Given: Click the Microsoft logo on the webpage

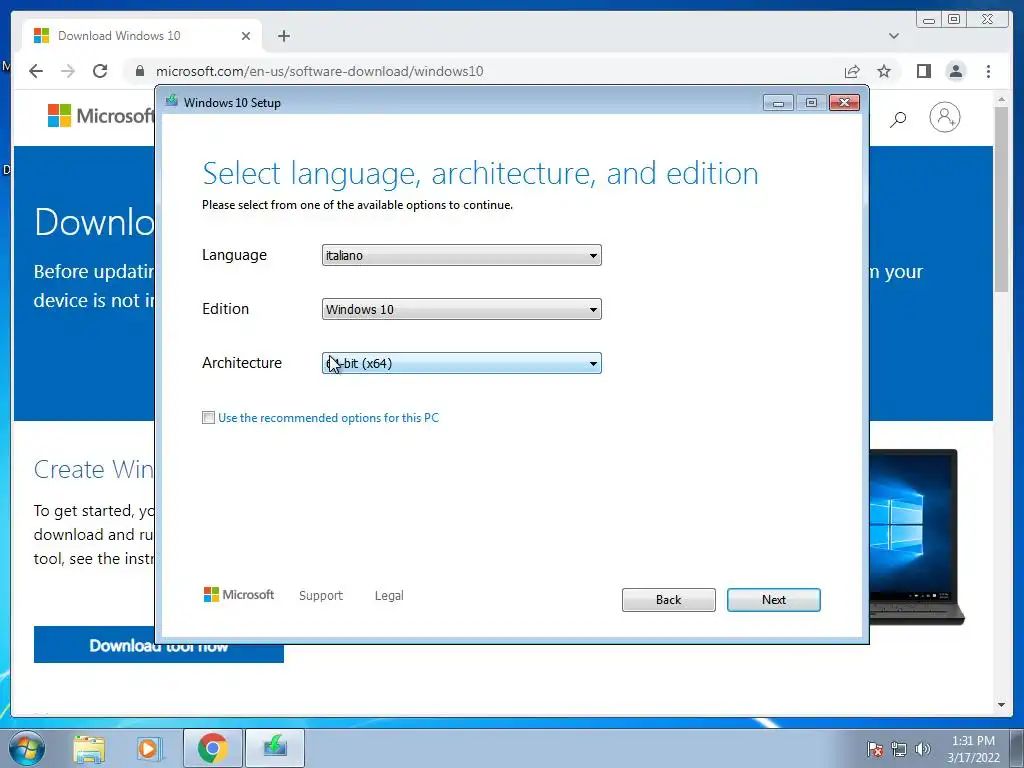Looking at the screenshot, I should (x=101, y=116).
